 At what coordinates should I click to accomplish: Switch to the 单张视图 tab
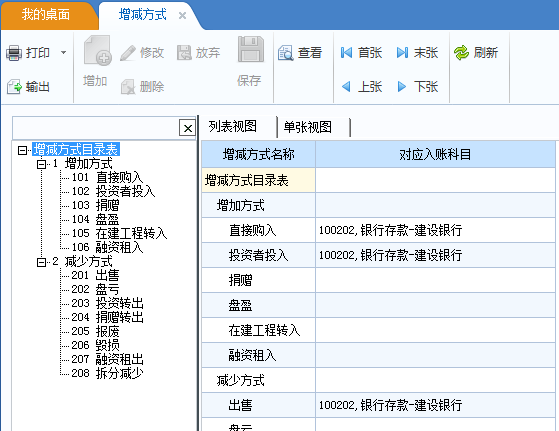tap(308, 127)
